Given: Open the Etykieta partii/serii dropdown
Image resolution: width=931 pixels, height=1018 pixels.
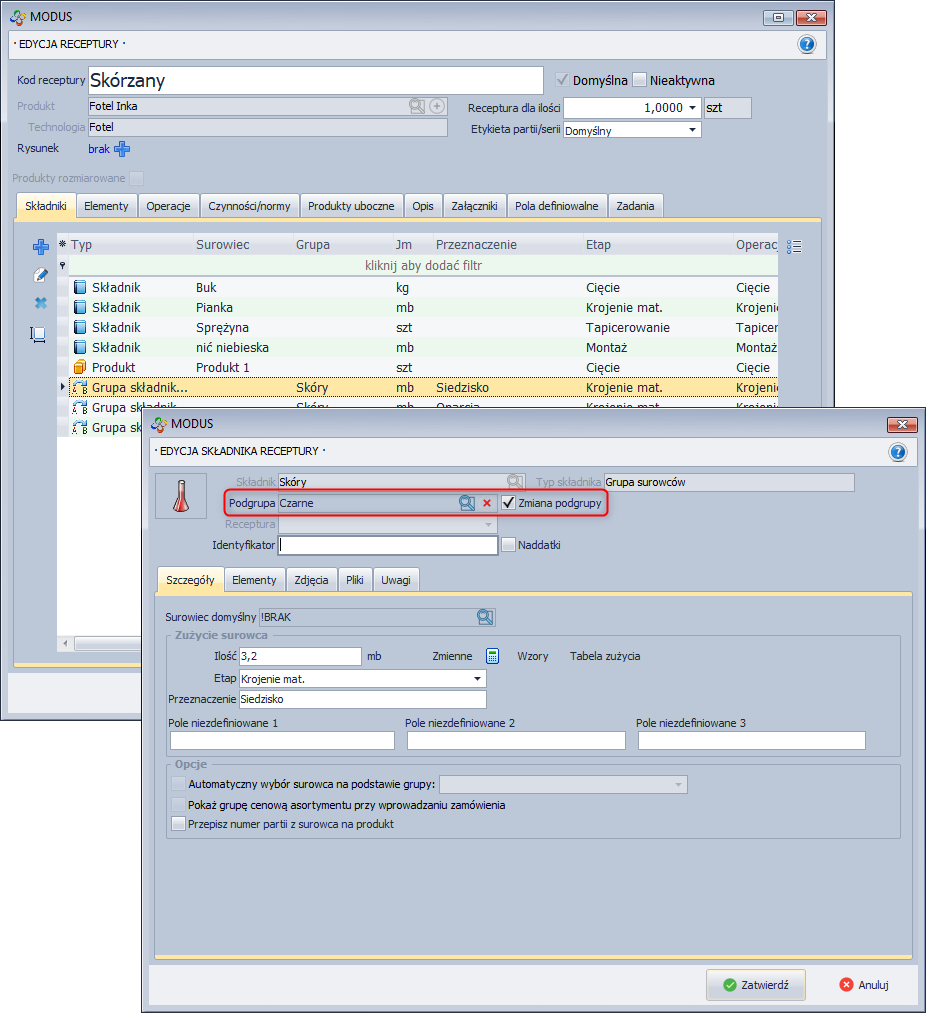Looking at the screenshot, I should click(x=692, y=130).
